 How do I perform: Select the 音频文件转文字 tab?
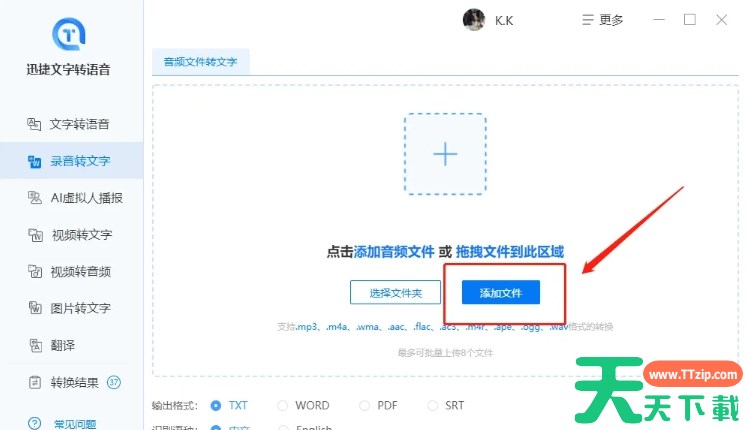201,62
